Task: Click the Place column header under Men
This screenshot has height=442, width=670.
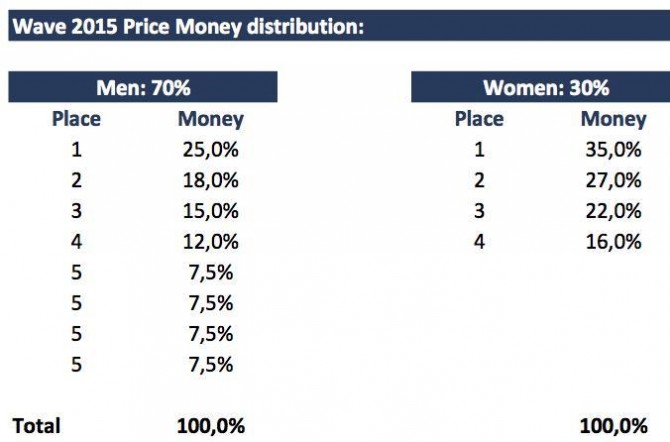Action: click(x=76, y=119)
